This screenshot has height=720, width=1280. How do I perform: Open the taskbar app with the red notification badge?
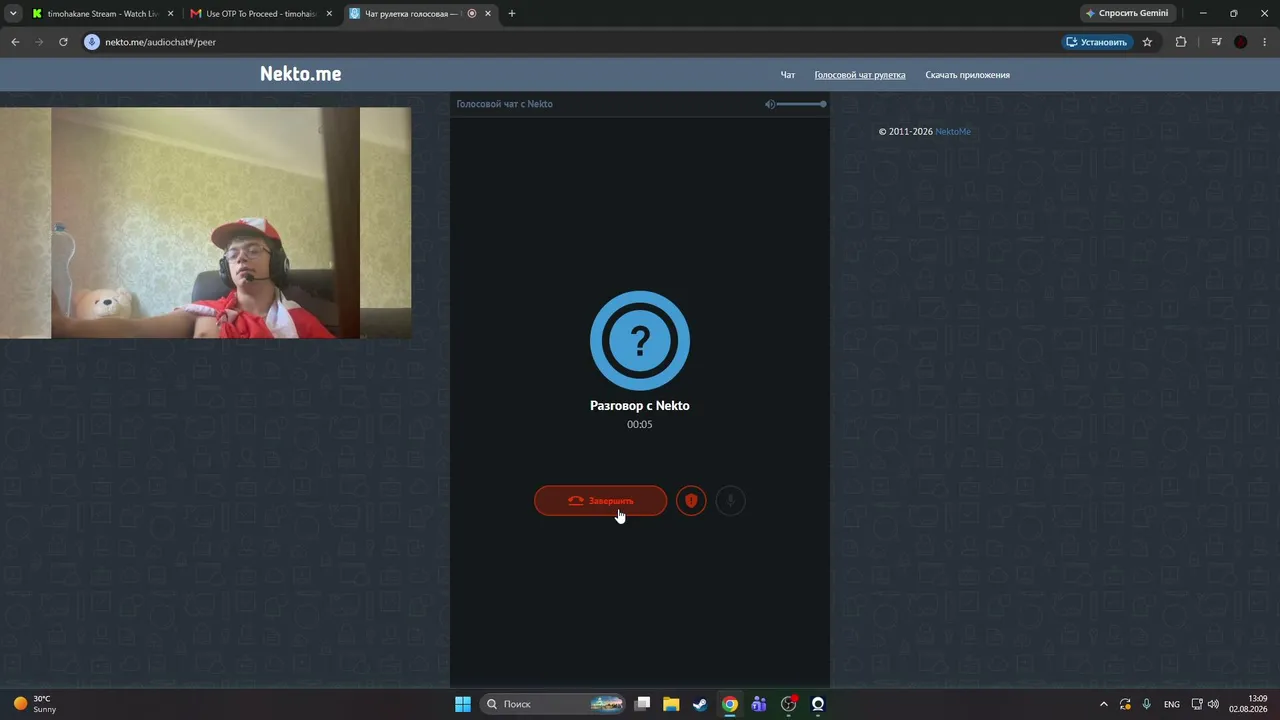(x=789, y=704)
